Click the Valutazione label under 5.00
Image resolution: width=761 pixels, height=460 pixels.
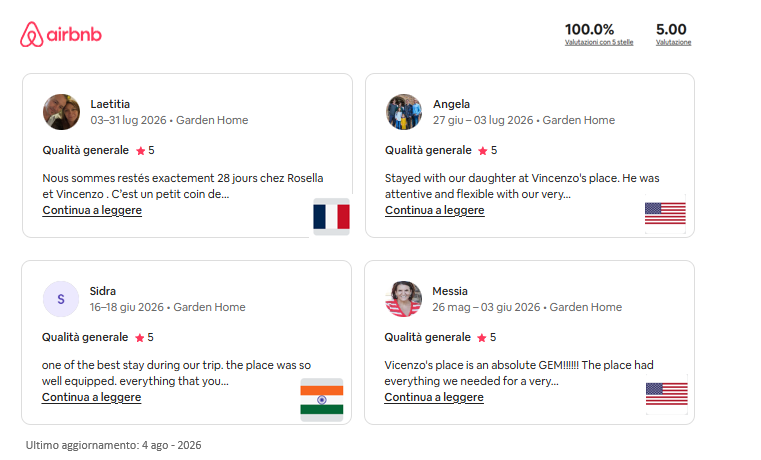point(674,43)
